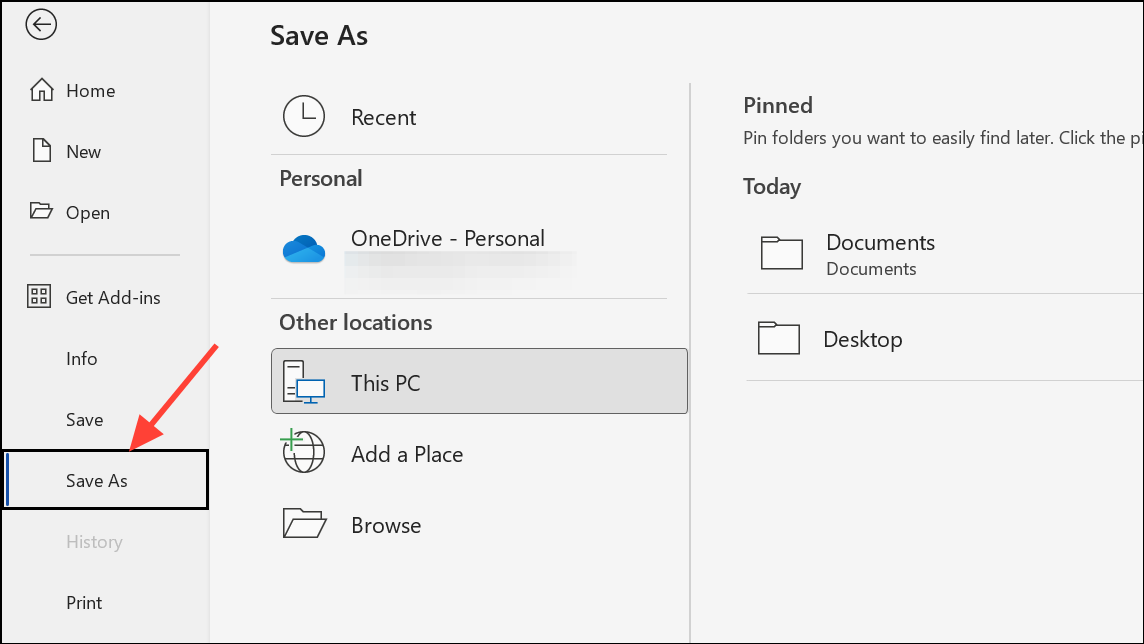Open the Browse folder icon

304,522
